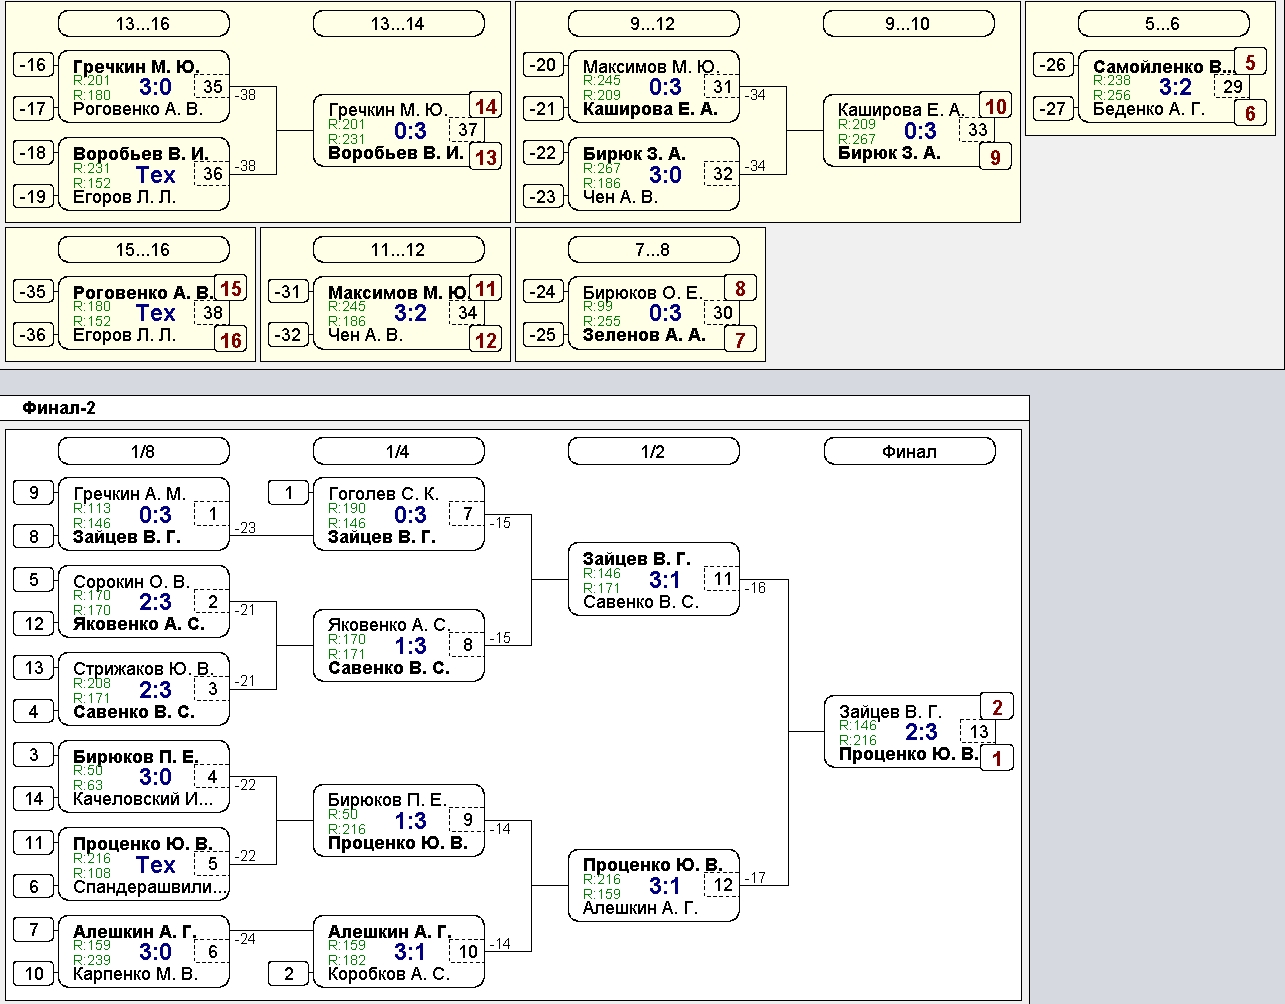Select place badge 2 for Зайцев in final
The image size is (1285, 1004).
[997, 707]
